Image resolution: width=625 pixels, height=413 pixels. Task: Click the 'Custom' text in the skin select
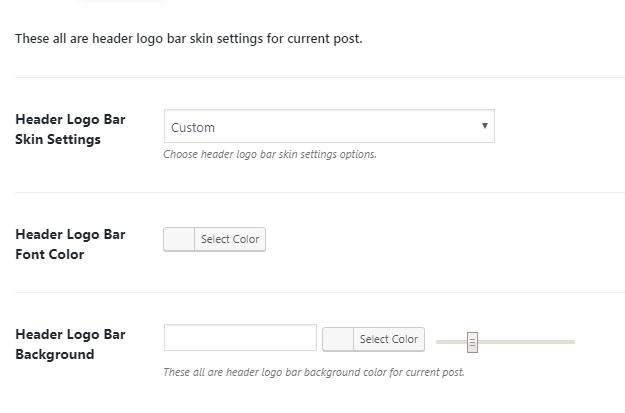[193, 128]
